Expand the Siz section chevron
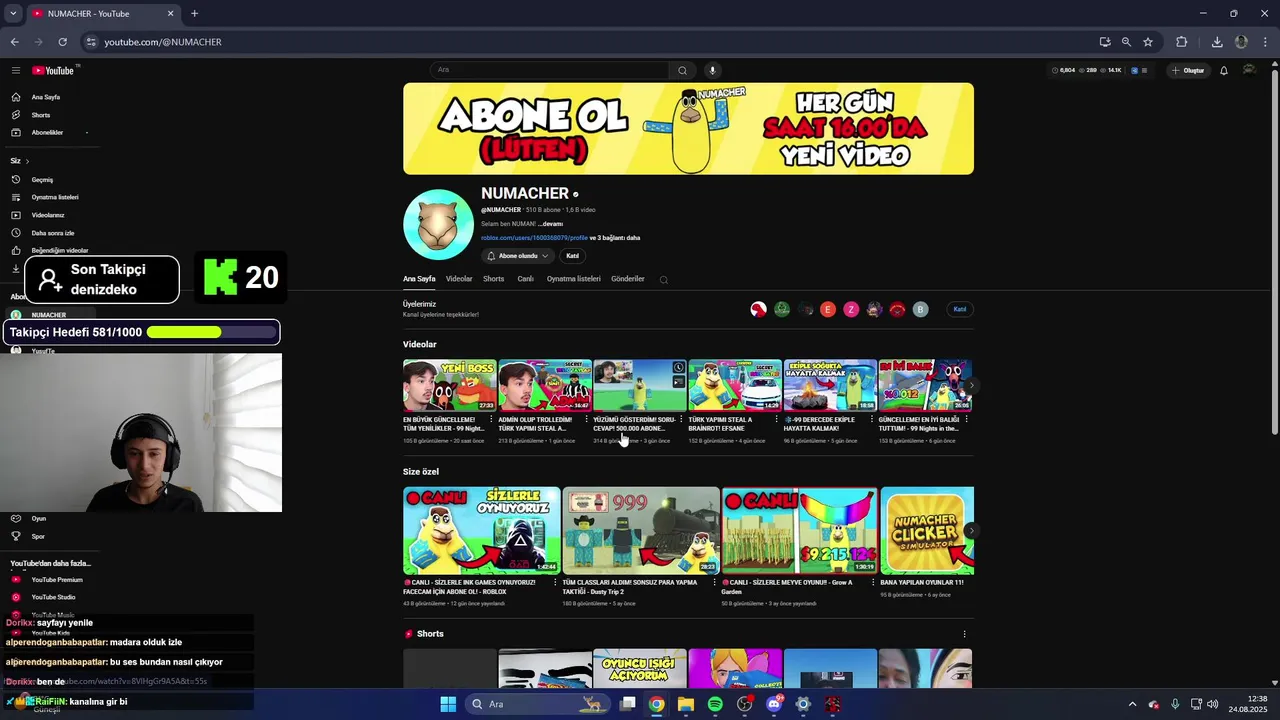Screen dimensions: 1280x720 [x=27, y=161]
